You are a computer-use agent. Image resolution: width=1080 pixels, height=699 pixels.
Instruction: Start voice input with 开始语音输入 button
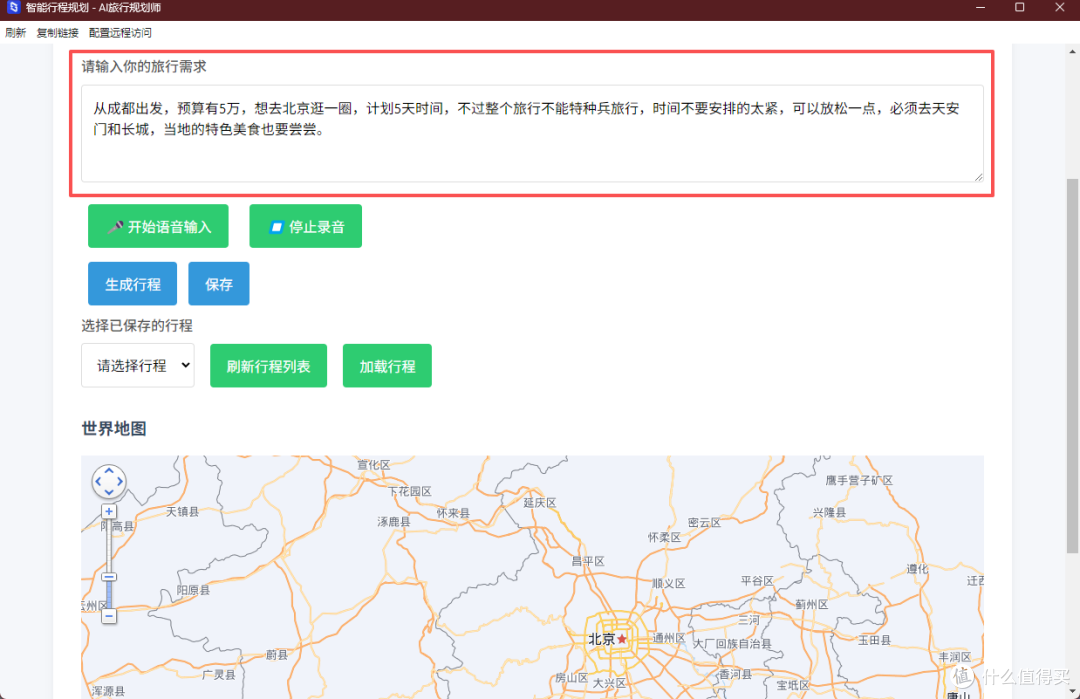pyautogui.click(x=158, y=226)
